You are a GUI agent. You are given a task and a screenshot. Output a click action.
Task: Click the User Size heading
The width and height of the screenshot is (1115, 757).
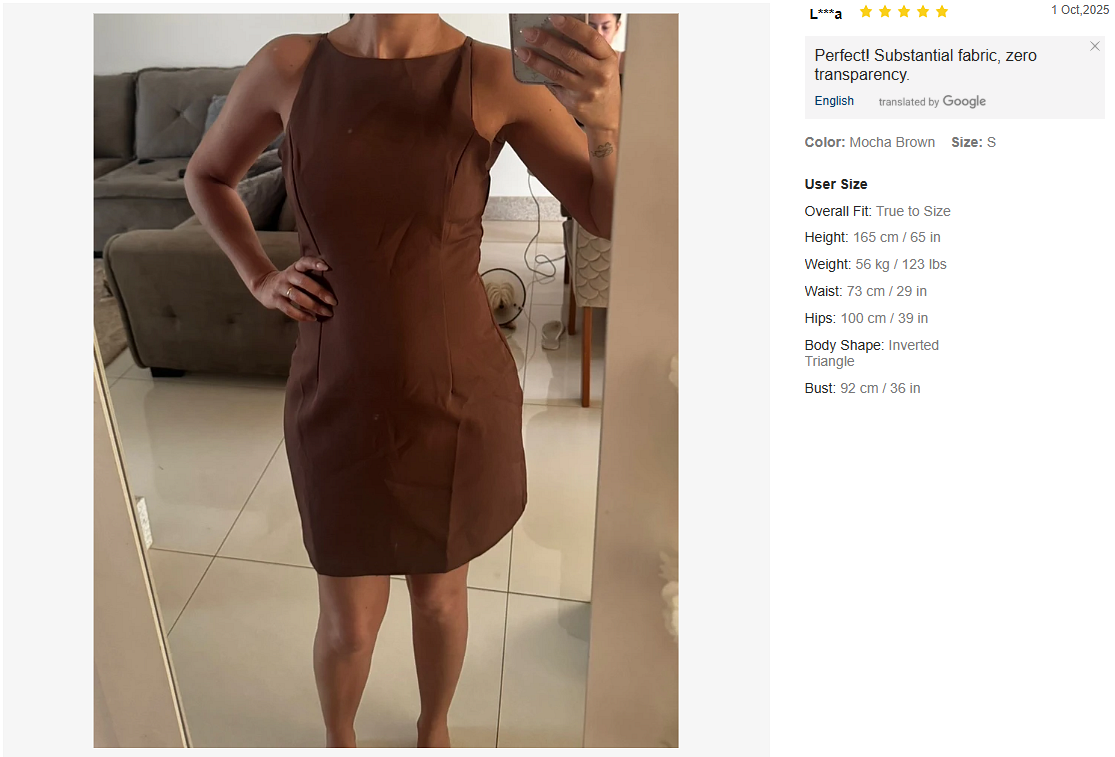pos(836,184)
